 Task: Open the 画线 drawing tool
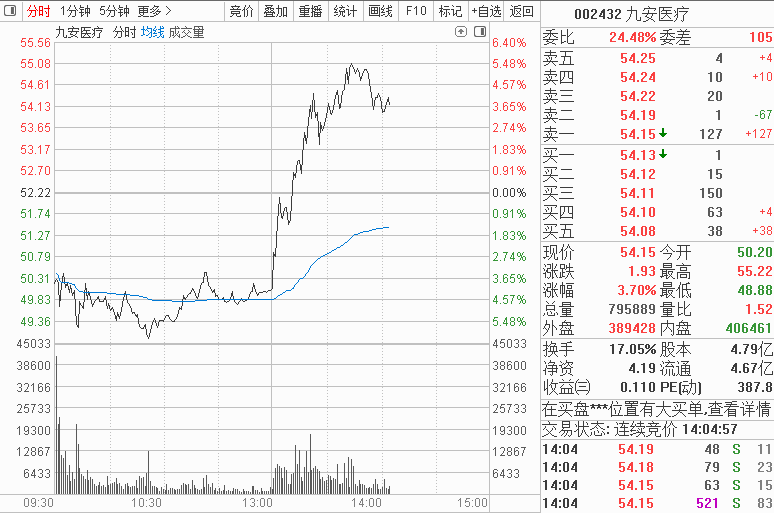coord(380,11)
